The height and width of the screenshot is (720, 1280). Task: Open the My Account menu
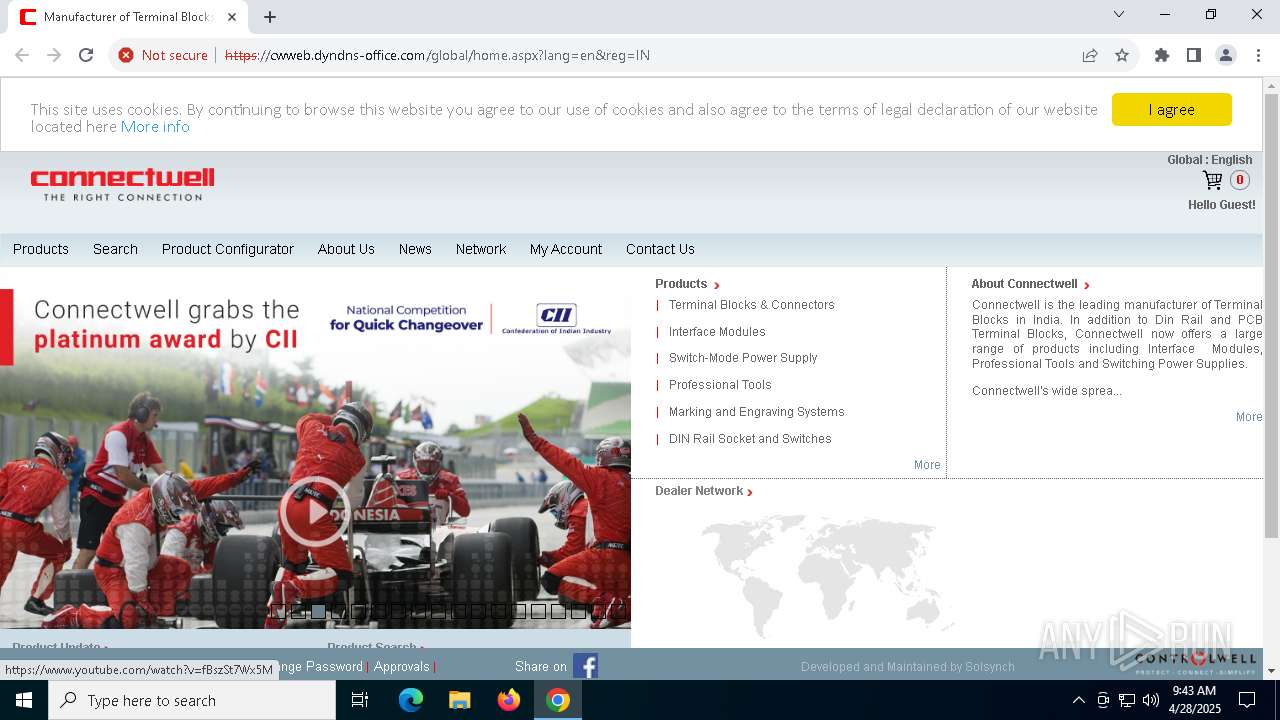(x=566, y=249)
